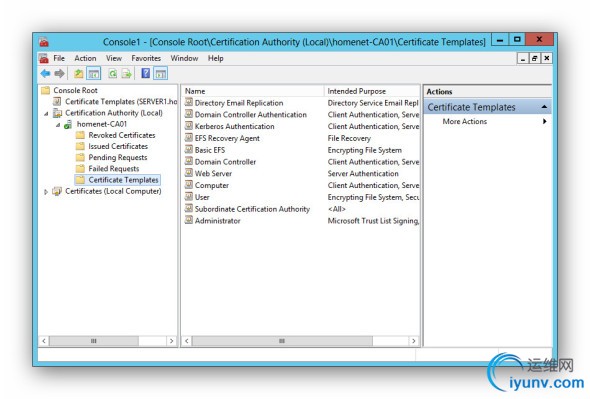
Task: Click the tree pane scroll left arrow
Action: (x=44, y=341)
